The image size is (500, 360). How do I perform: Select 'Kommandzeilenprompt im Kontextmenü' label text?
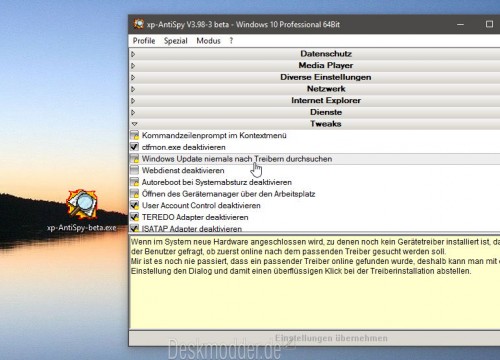tap(214, 135)
